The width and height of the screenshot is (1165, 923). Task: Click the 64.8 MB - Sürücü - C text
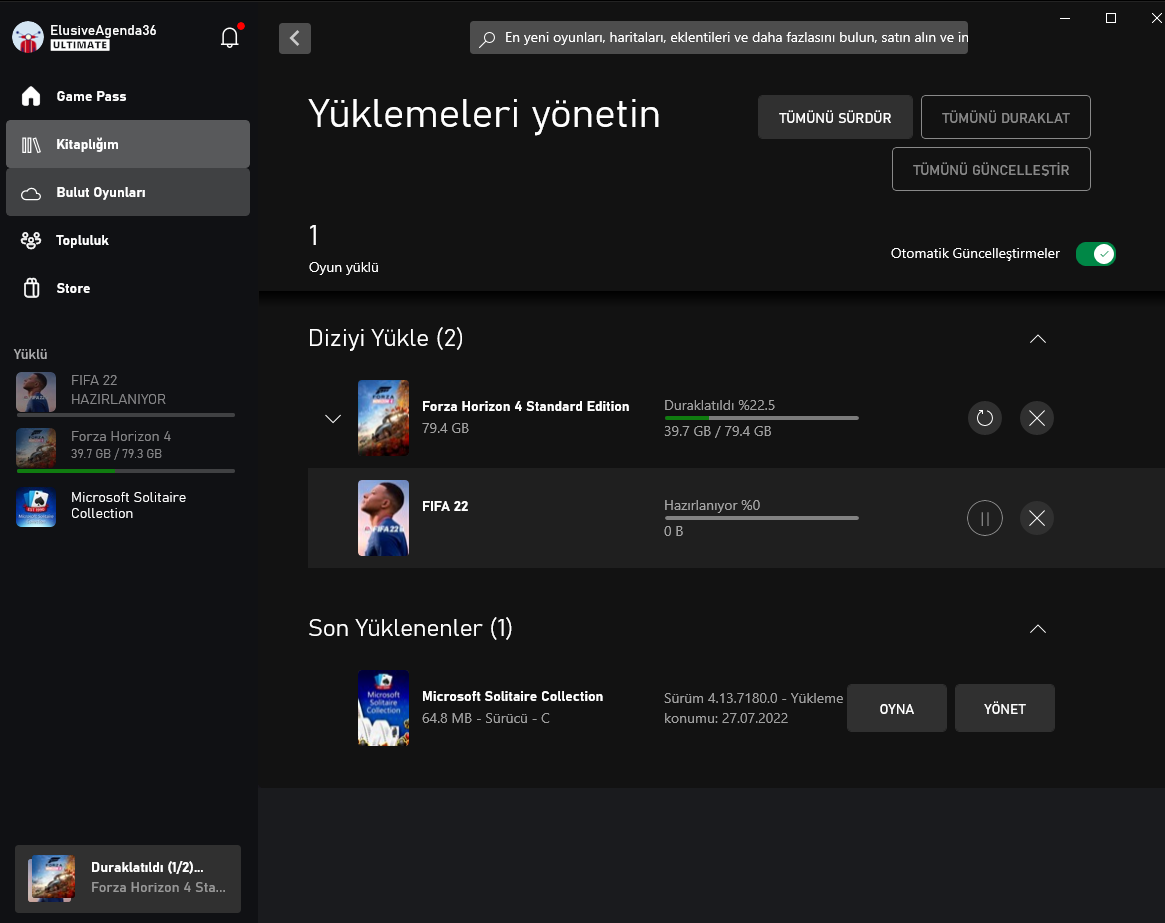pyautogui.click(x=486, y=719)
